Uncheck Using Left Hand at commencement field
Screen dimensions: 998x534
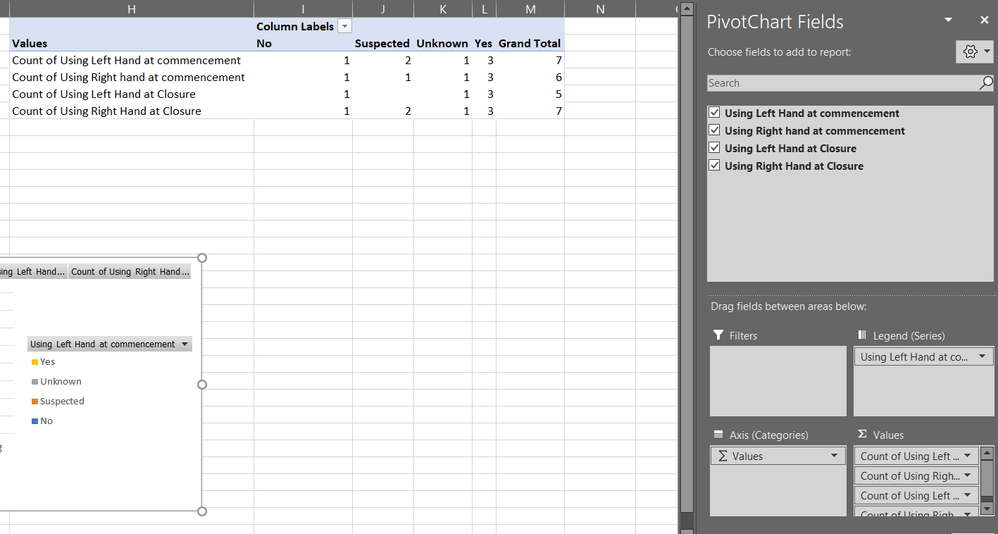[x=715, y=113]
